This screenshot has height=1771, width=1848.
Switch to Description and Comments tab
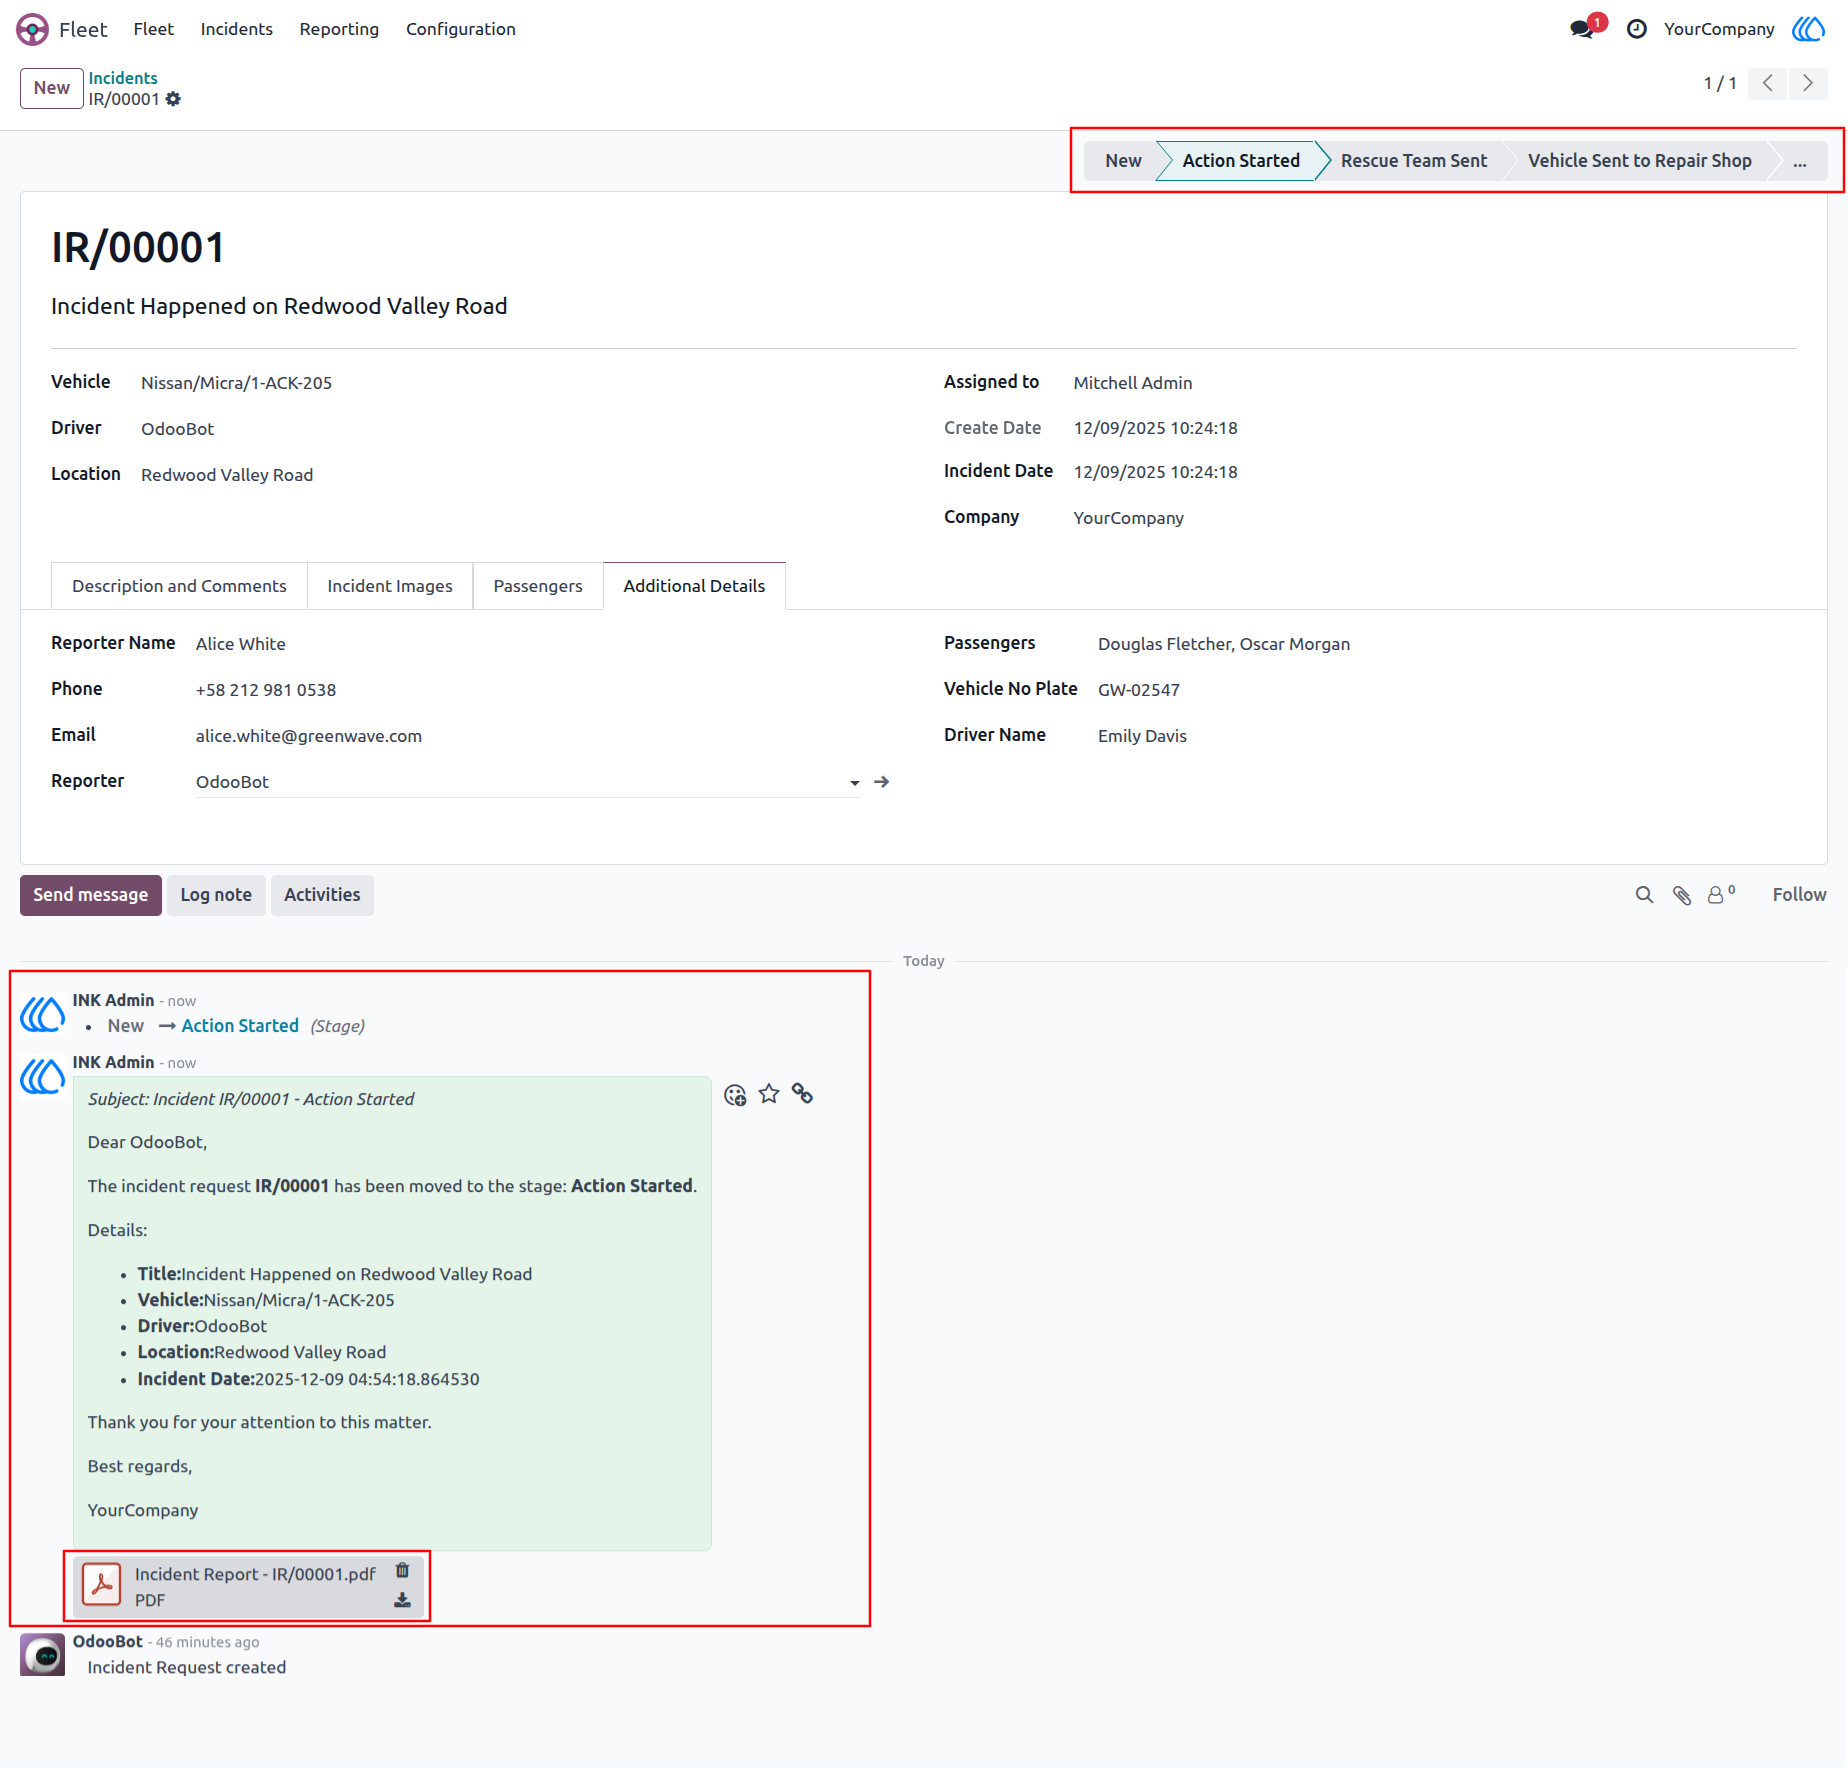tap(179, 586)
